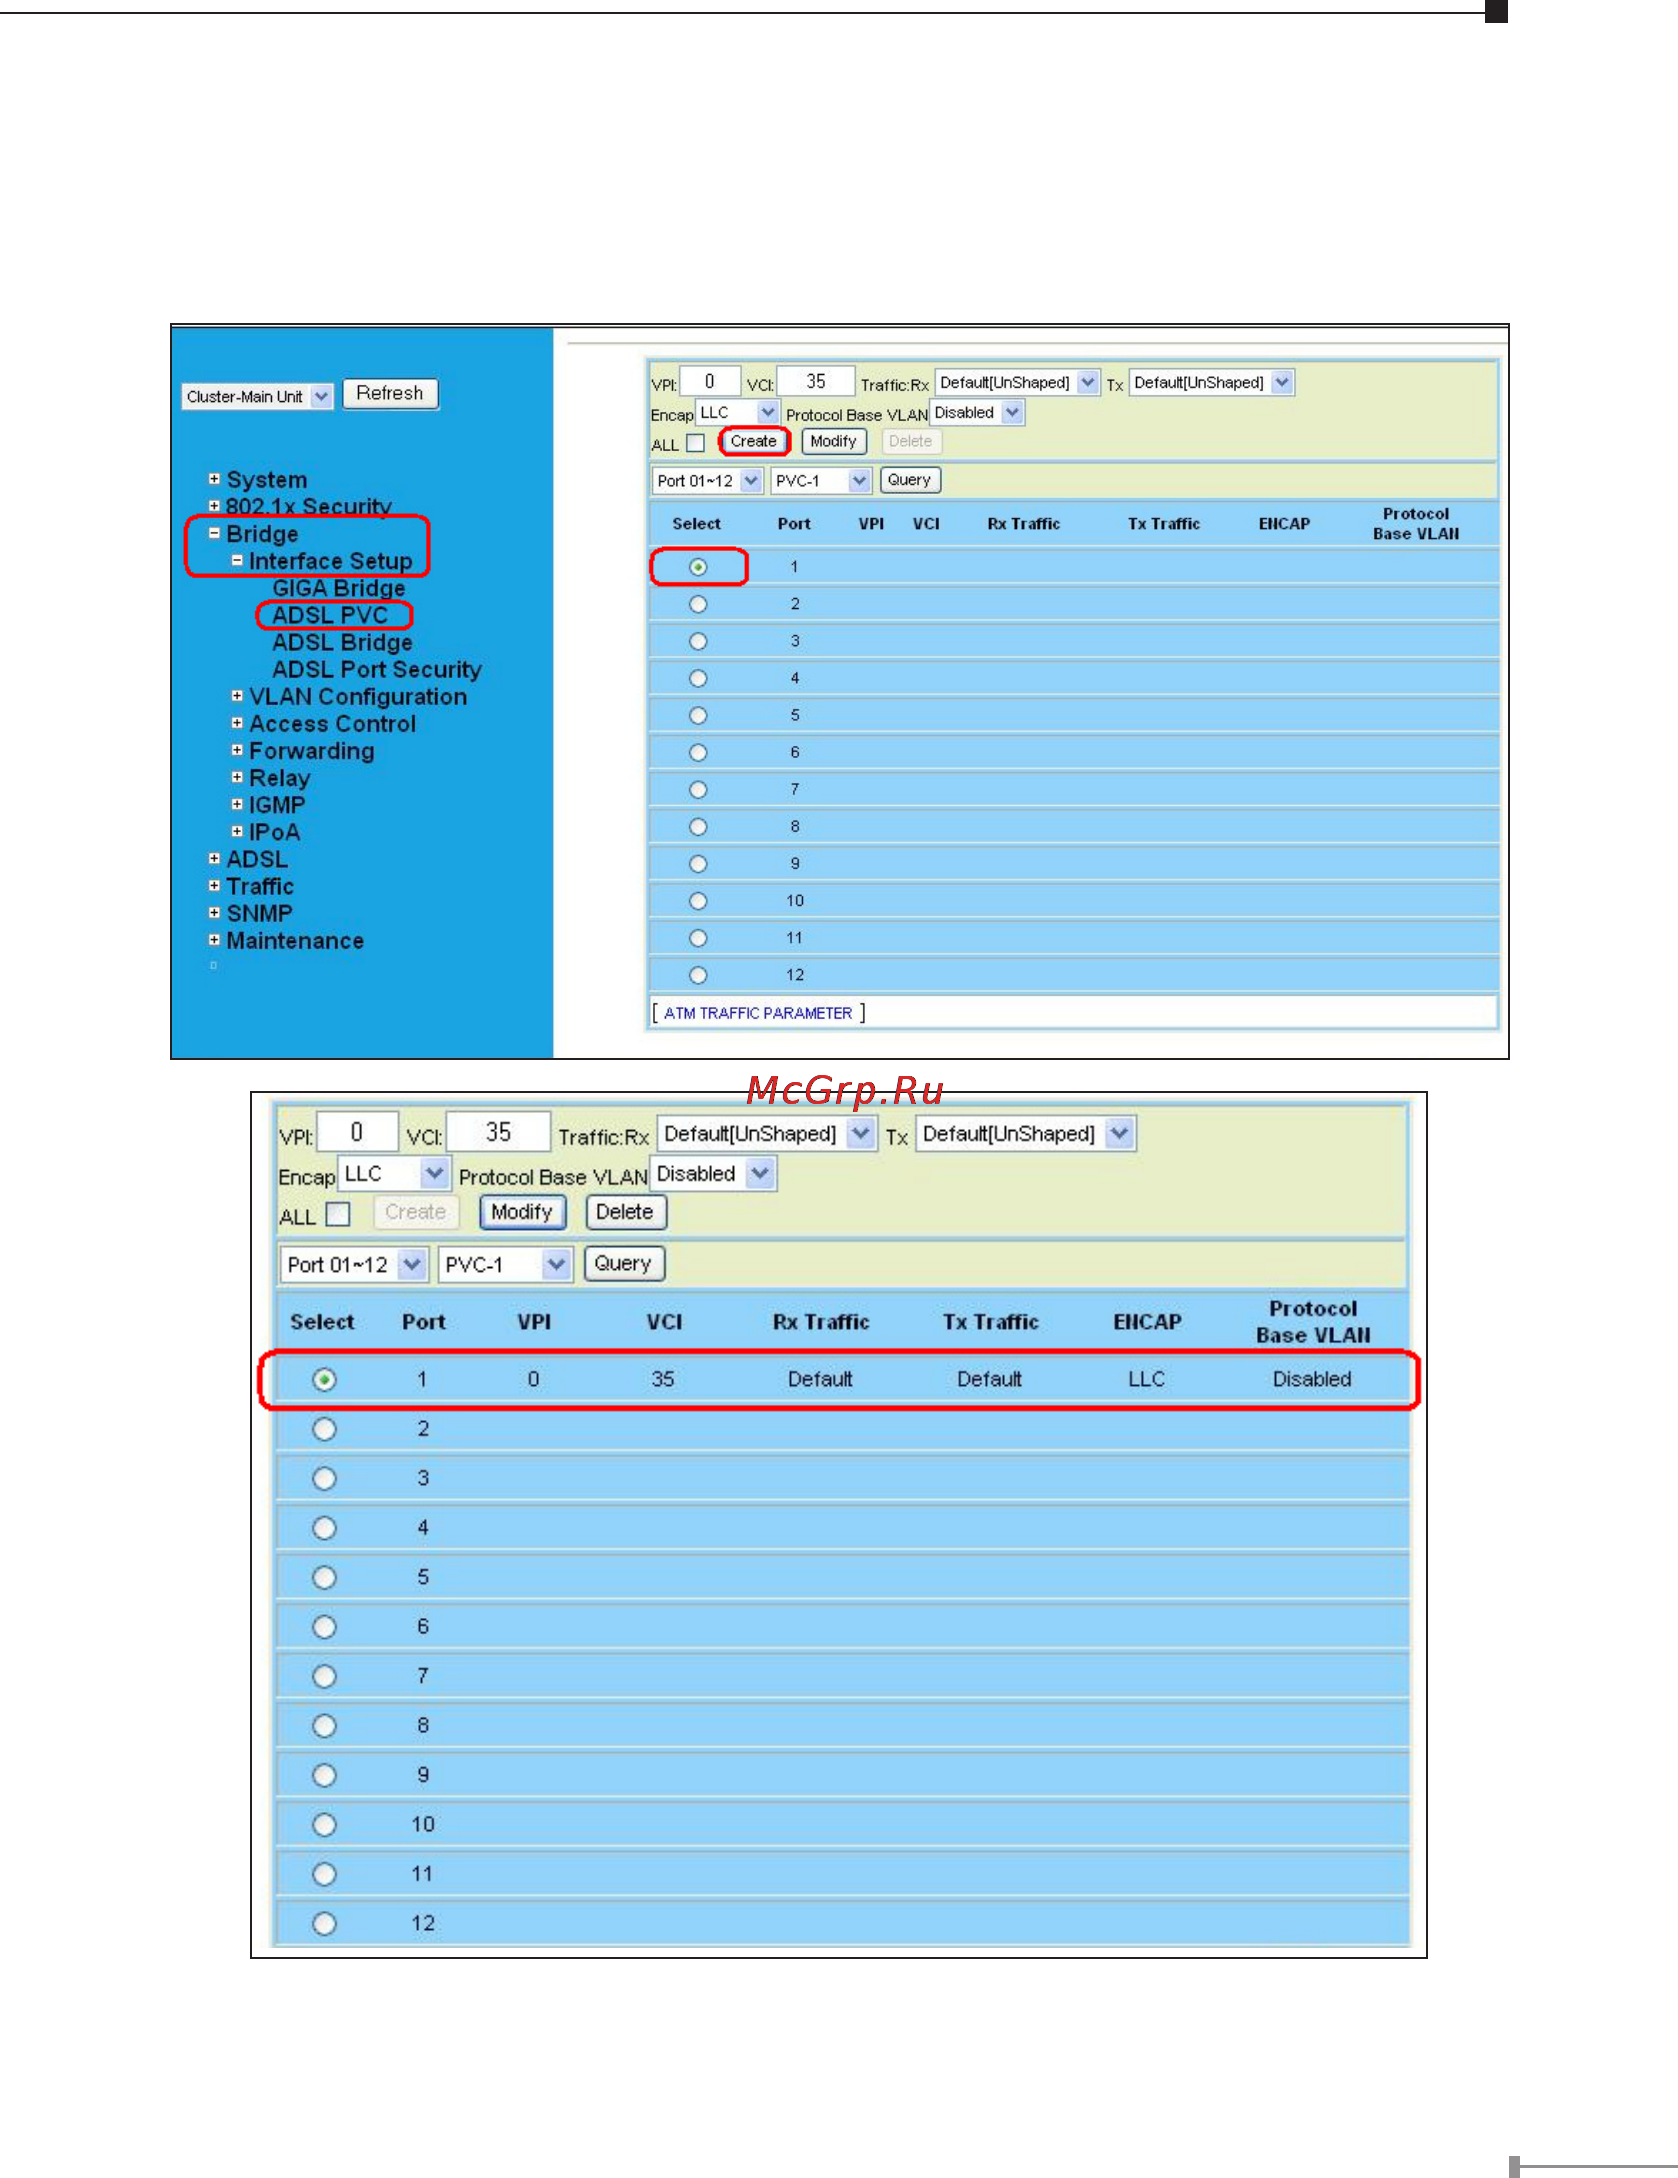Open Encap LLC dropdown in upper panel
This screenshot has height=2178, width=1678.
click(x=737, y=412)
